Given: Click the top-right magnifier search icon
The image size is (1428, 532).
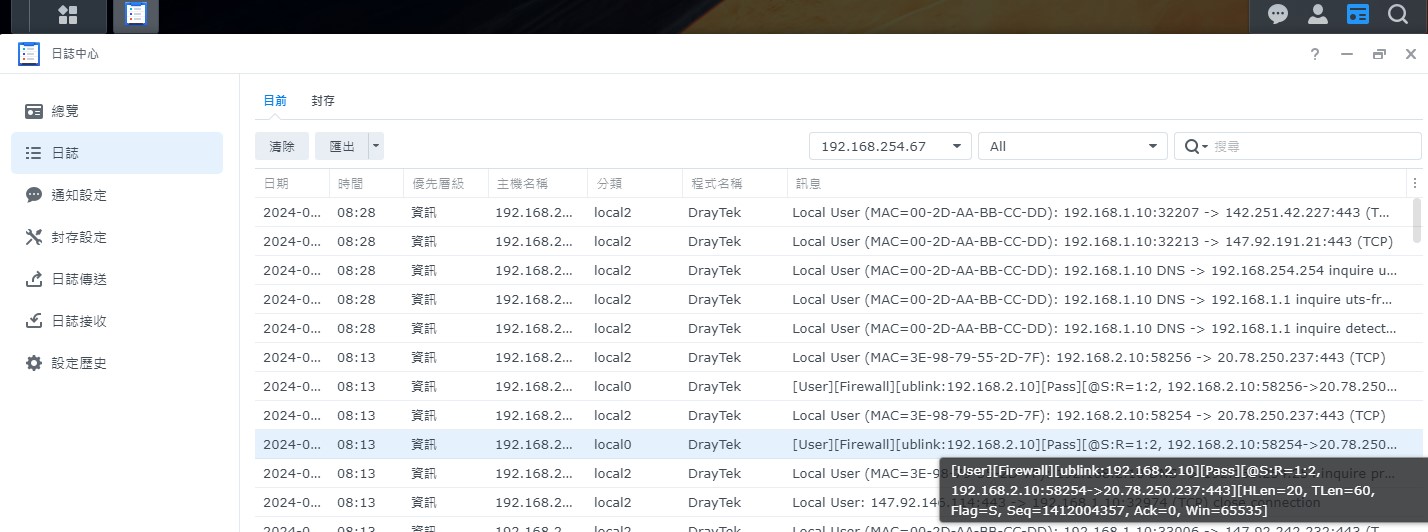Looking at the screenshot, I should click(x=1397, y=14).
